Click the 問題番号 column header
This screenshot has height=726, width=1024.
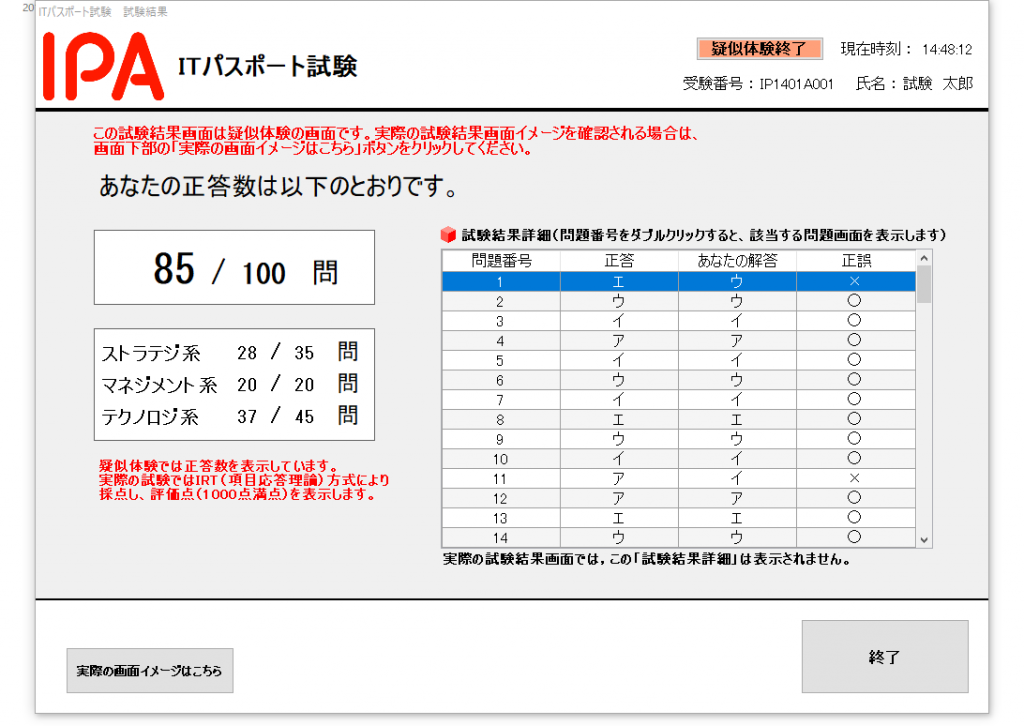501,260
